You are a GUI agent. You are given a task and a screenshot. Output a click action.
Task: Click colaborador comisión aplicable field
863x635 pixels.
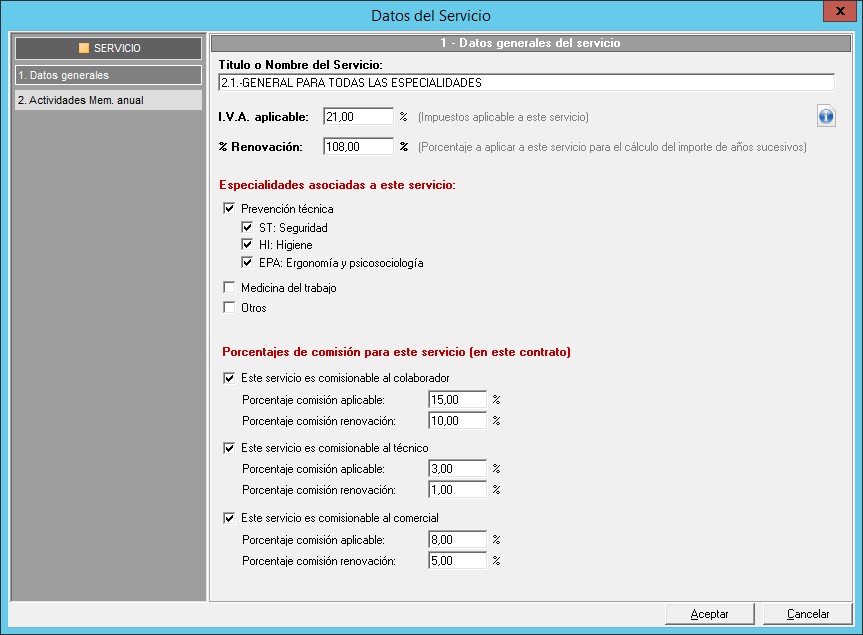click(x=457, y=400)
